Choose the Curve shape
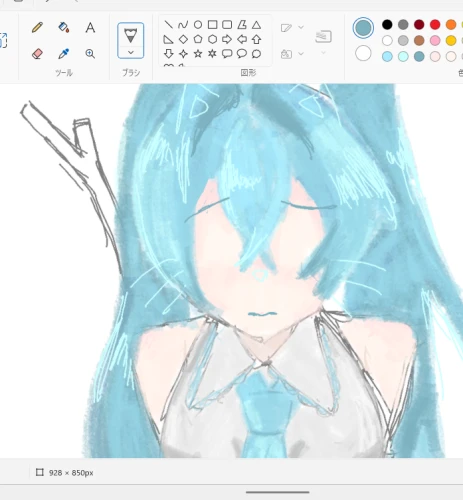 tap(183, 25)
